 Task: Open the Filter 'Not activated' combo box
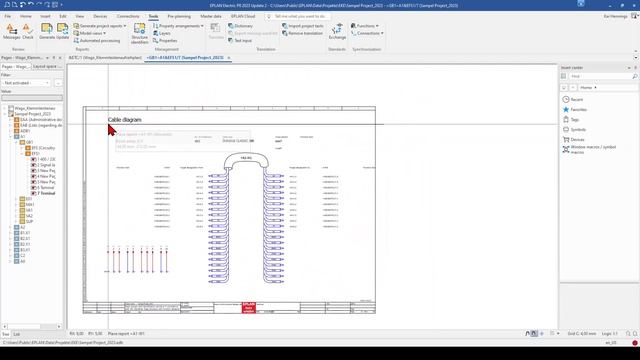click(x=26, y=83)
